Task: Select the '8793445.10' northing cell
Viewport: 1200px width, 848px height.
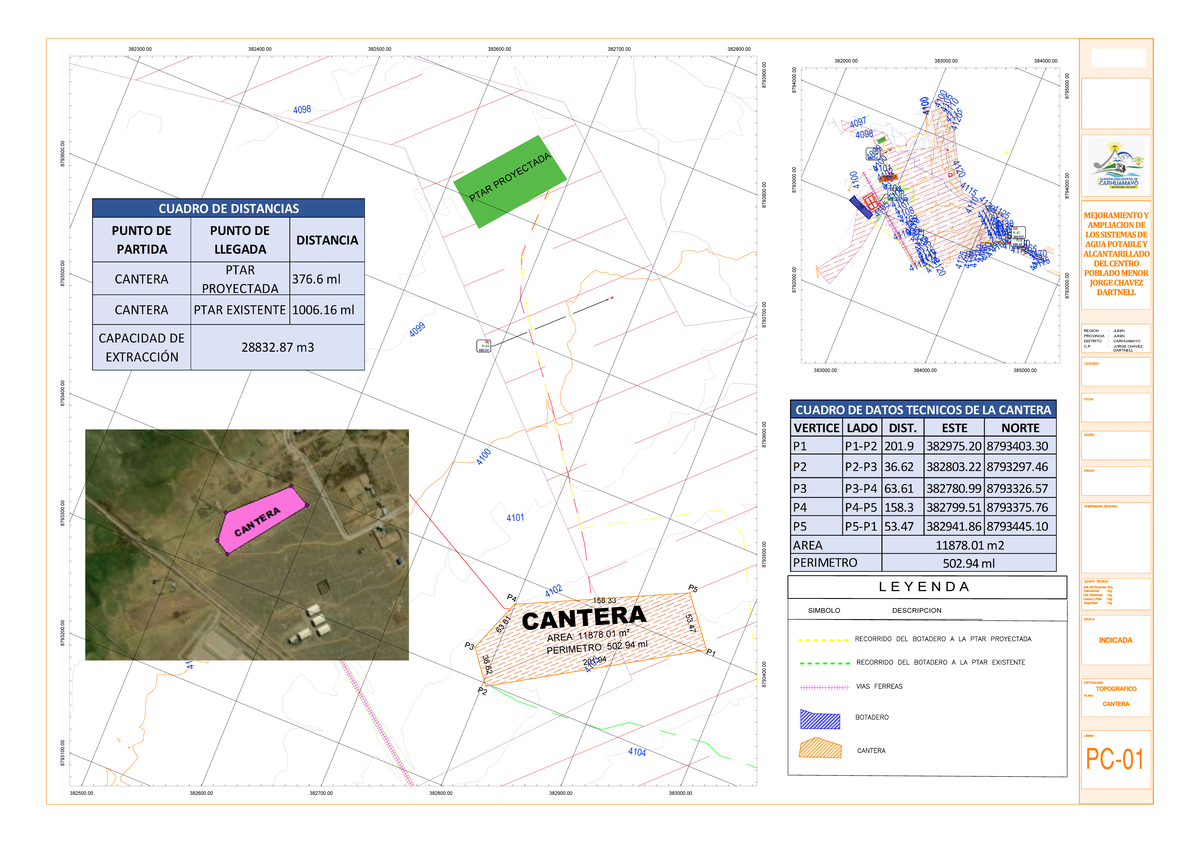Action: (x=1020, y=526)
